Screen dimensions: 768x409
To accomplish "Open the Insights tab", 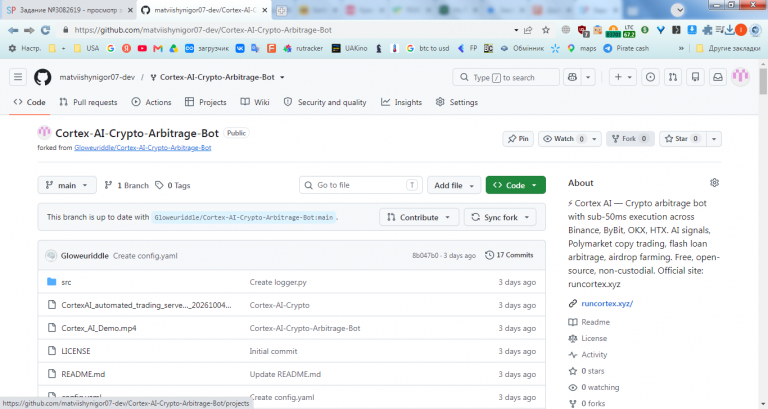I will pyautogui.click(x=401, y=102).
